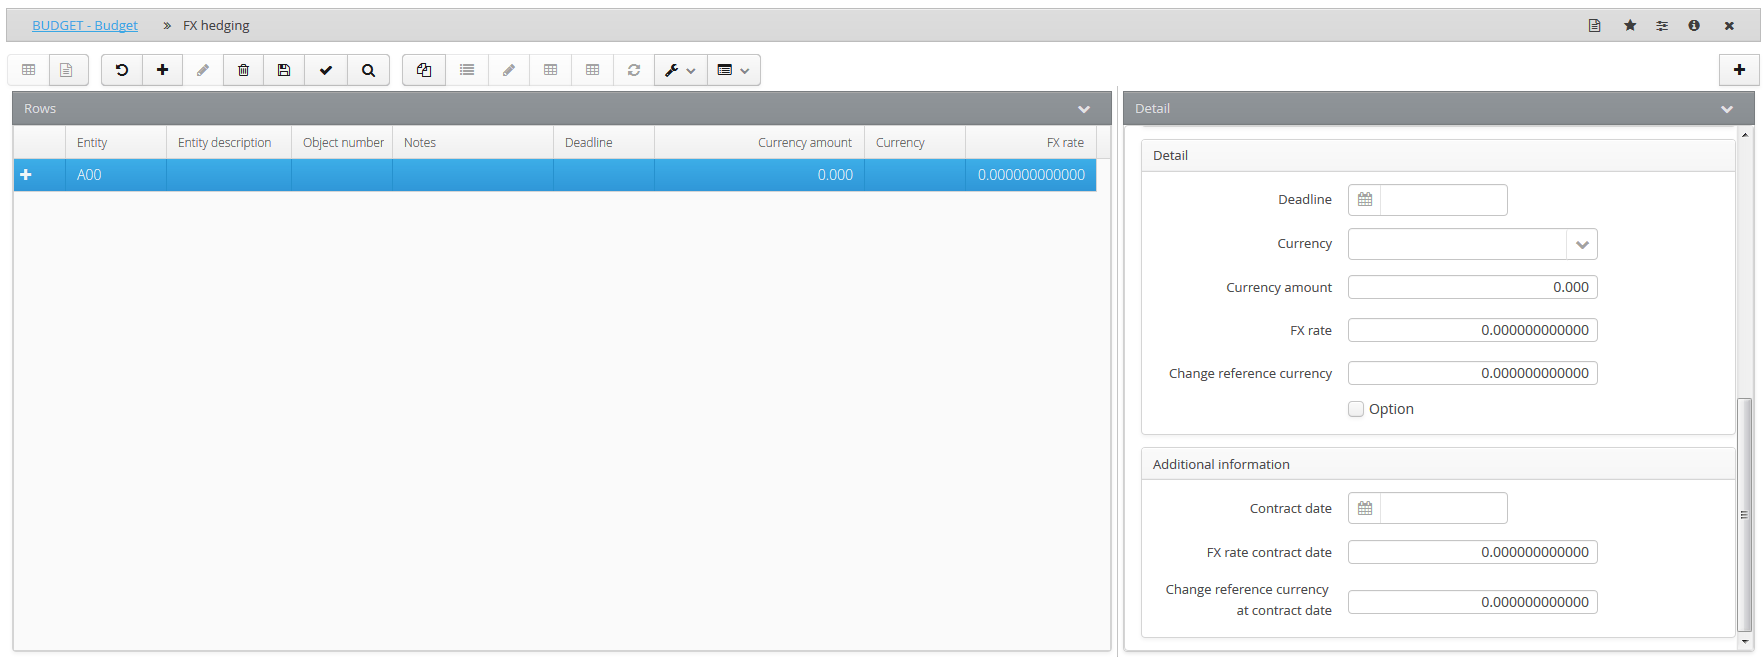Collapse the Rows panel chevron

coord(1084,109)
